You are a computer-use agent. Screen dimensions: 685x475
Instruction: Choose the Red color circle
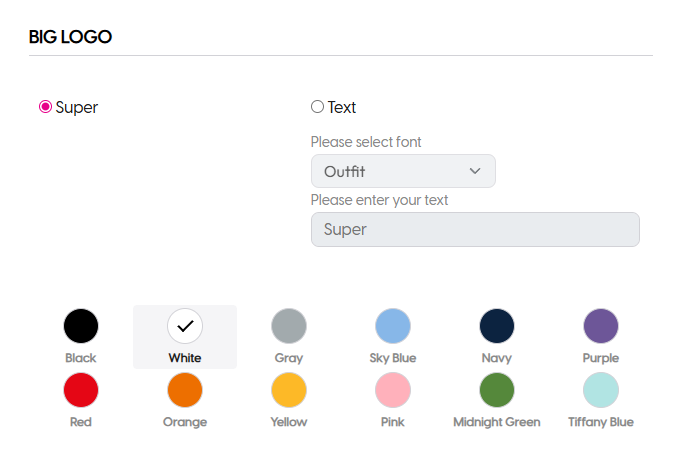pos(81,390)
